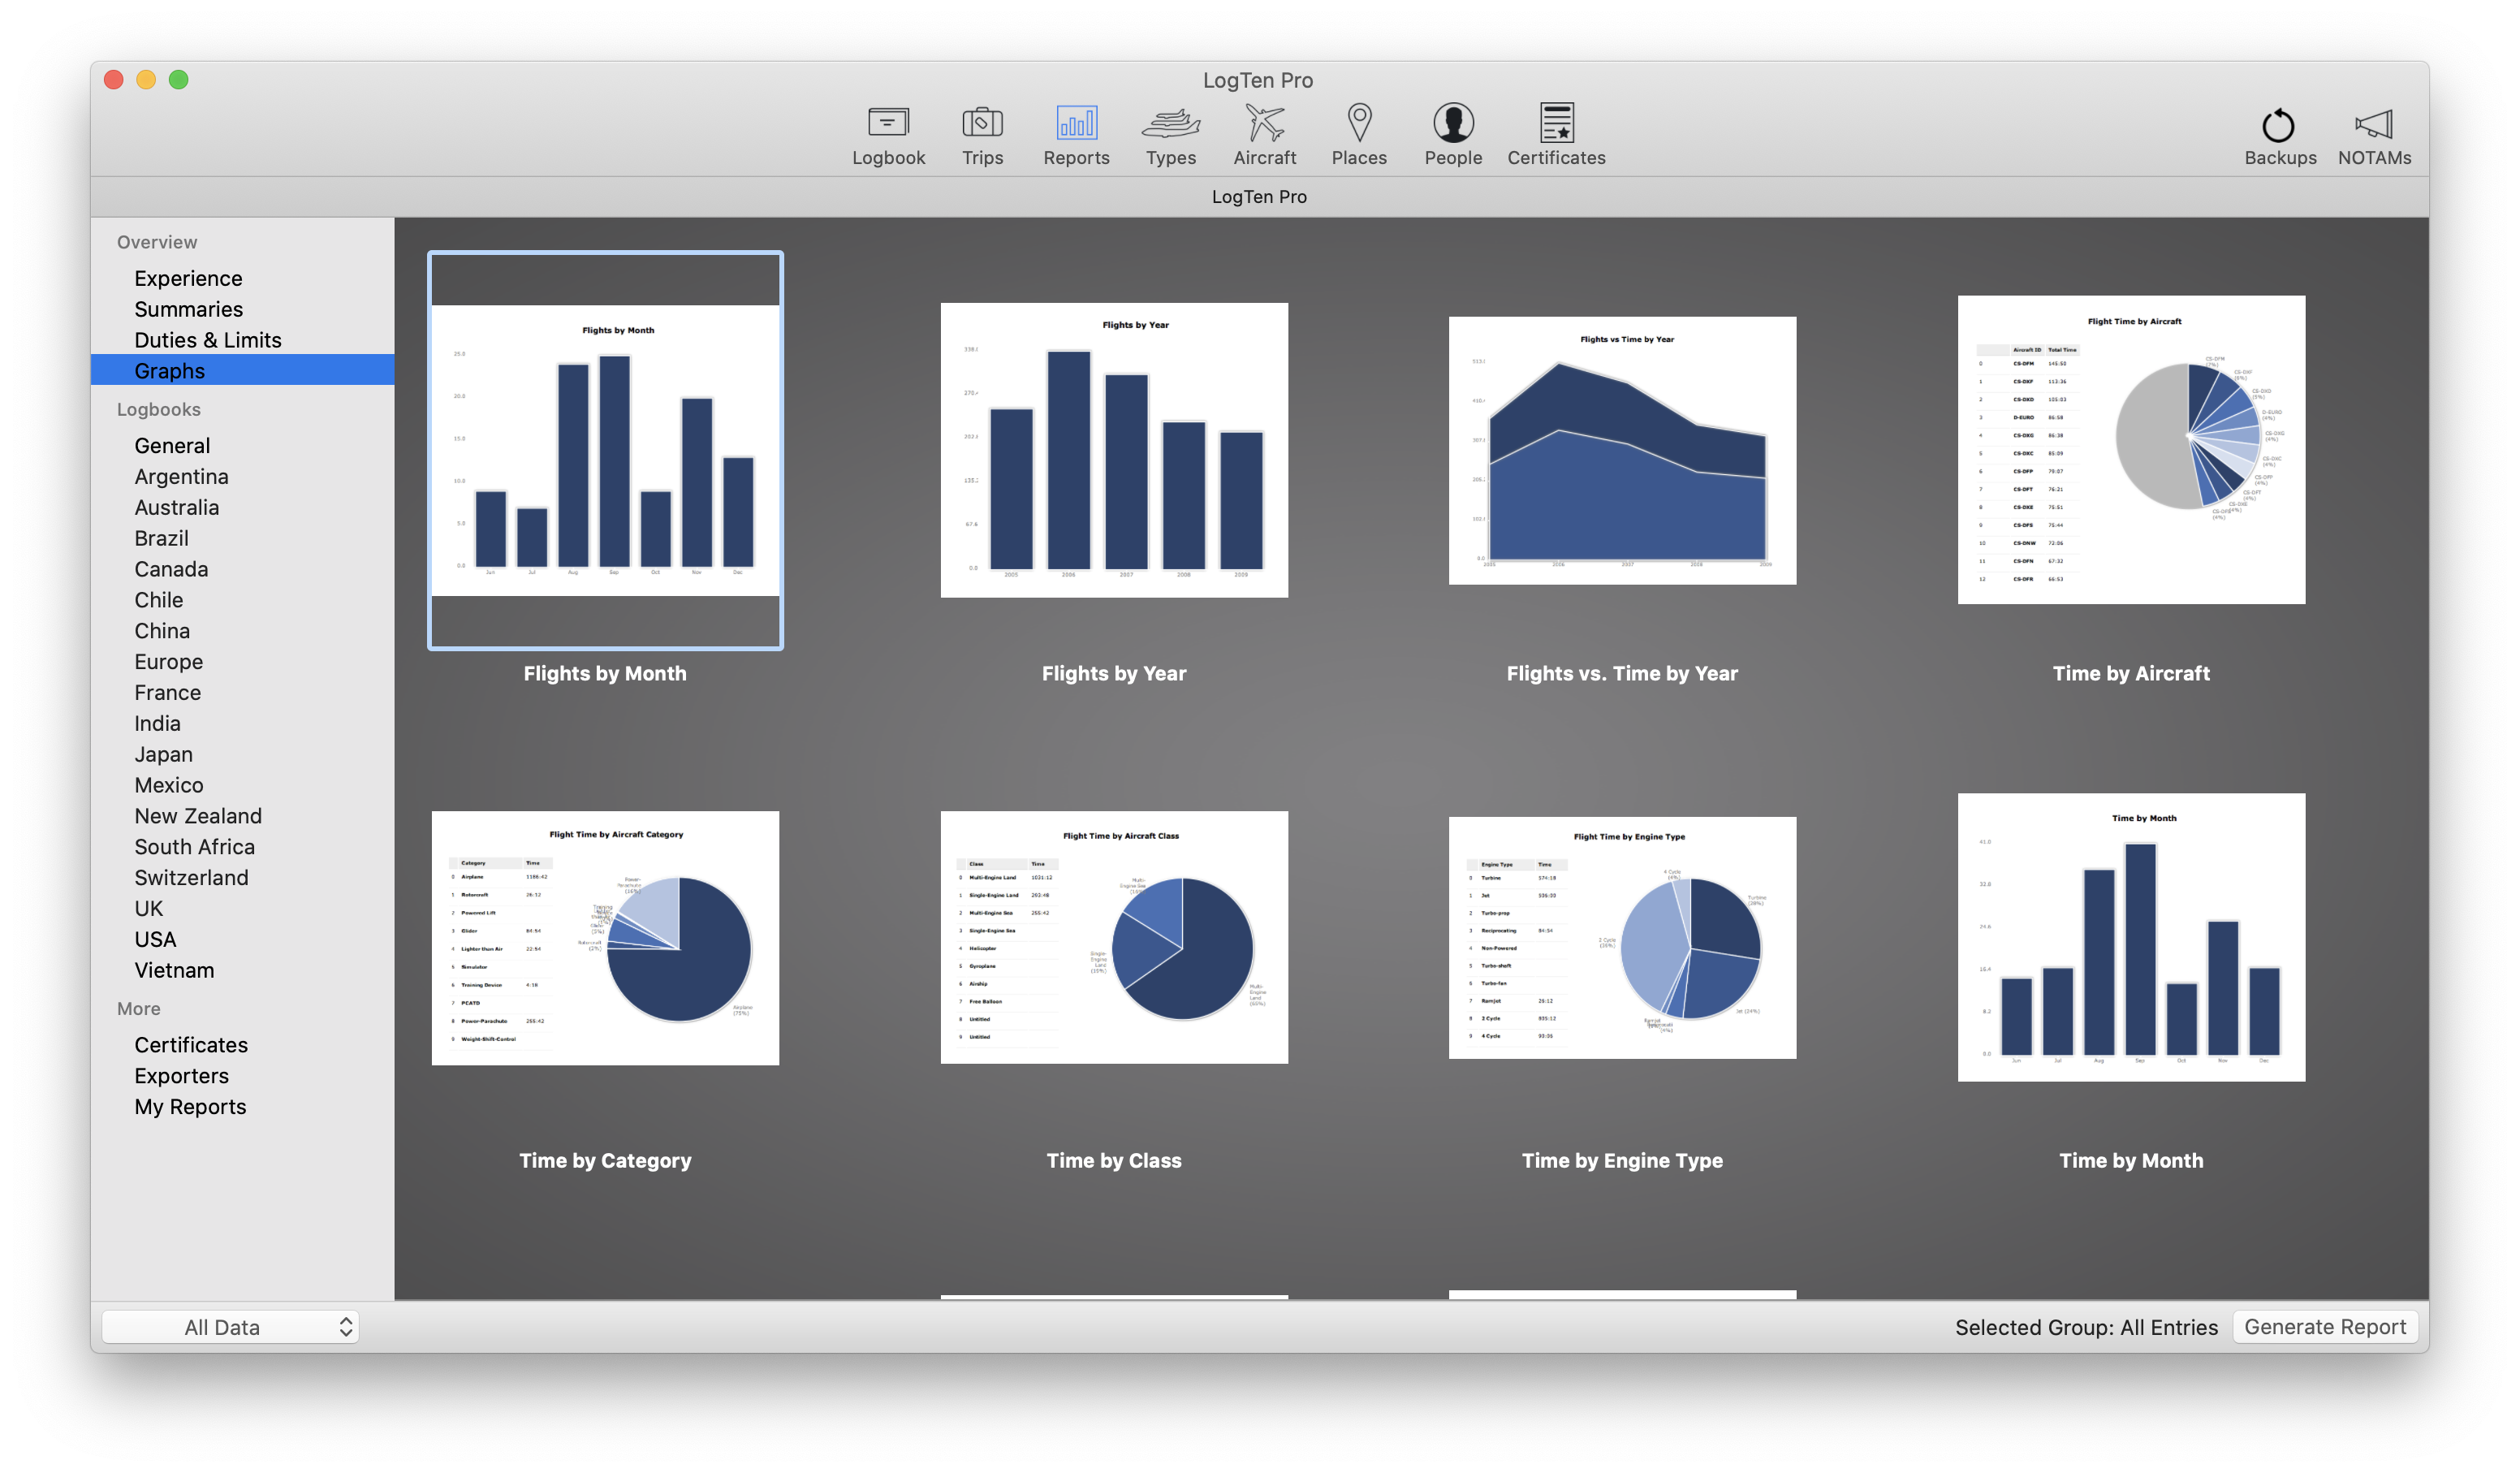Image resolution: width=2520 pixels, height=1473 pixels.
Task: Minimize the LogTen Pro window
Action: tap(146, 80)
